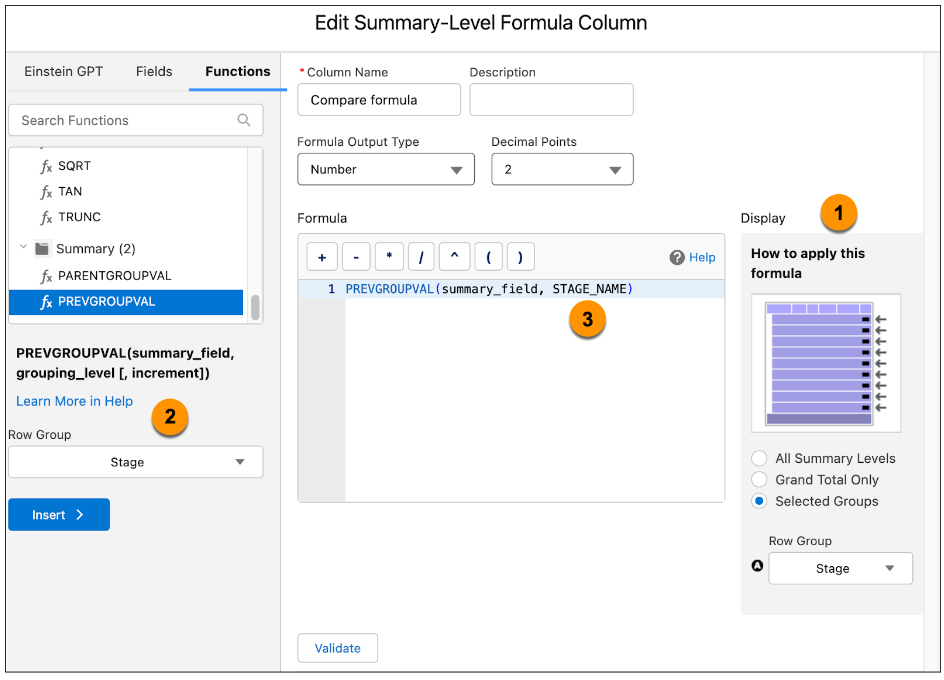Choose Grand Total Only option
Image resolution: width=944 pixels, height=680 pixels.
pyautogui.click(x=759, y=479)
